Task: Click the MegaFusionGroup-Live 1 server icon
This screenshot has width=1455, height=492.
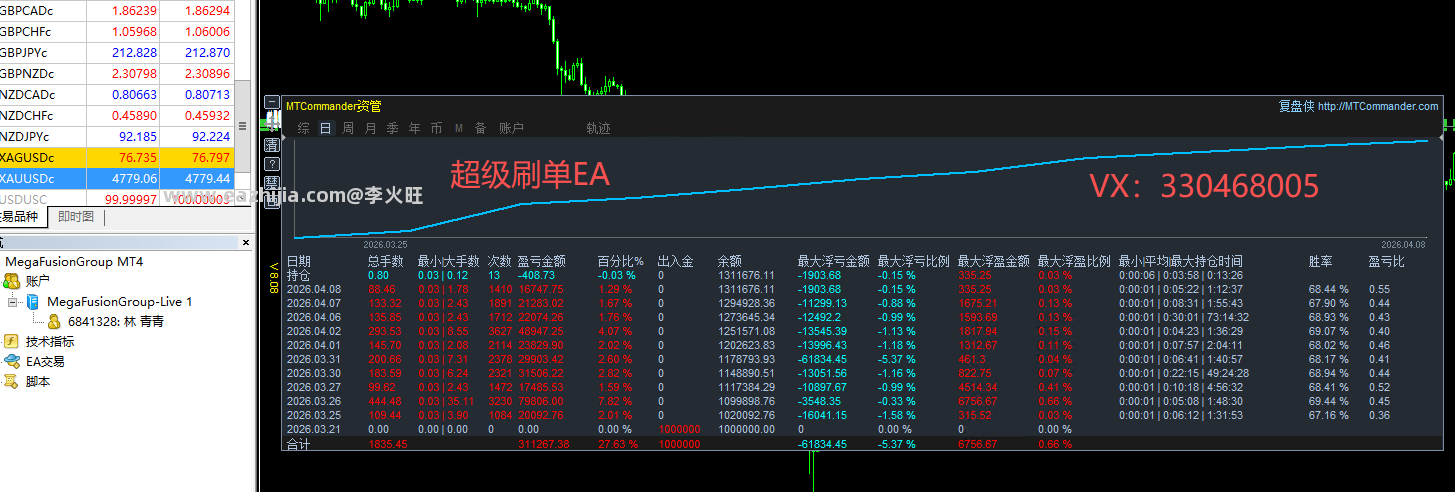Action: click(33, 301)
